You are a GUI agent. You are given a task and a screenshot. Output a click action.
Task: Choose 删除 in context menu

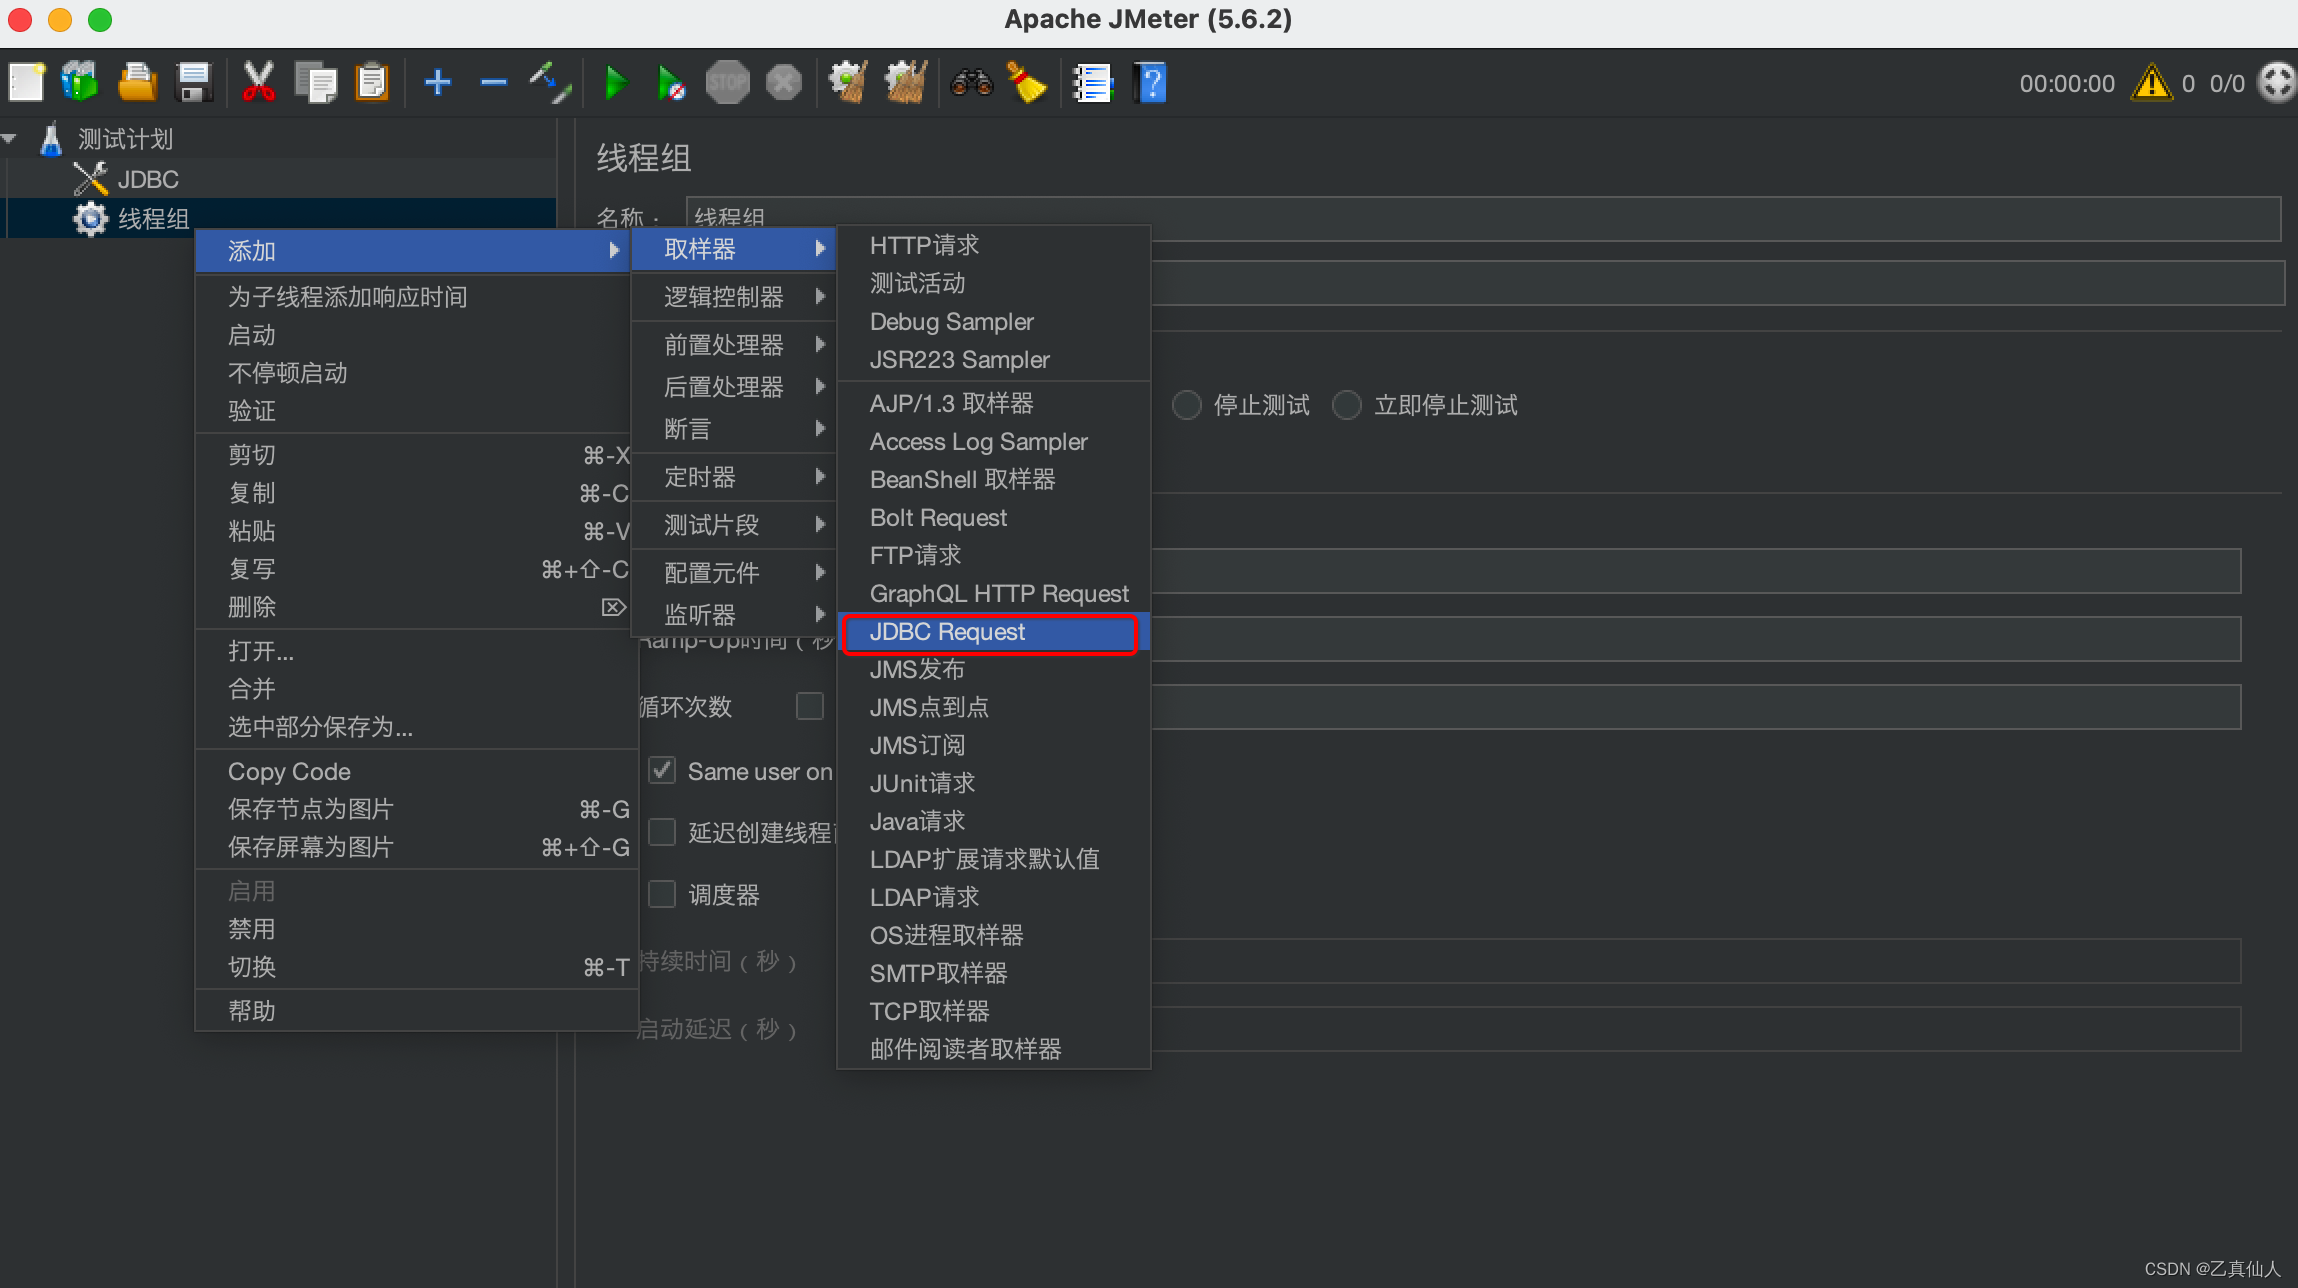(416, 607)
